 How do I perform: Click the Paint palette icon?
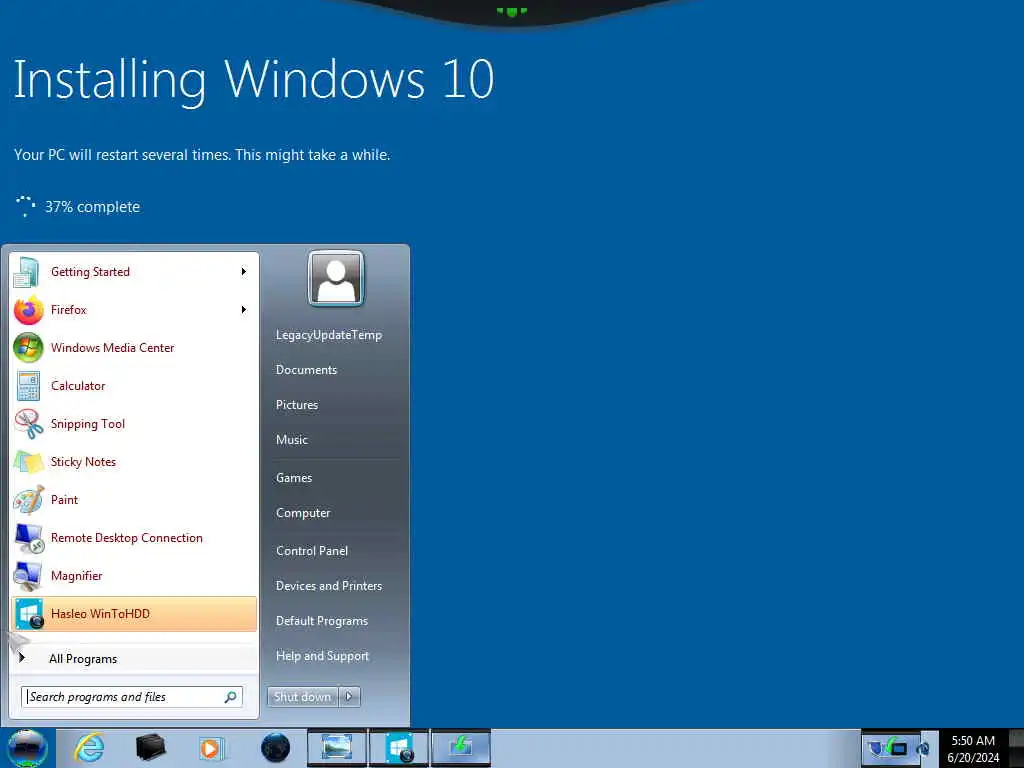pos(29,500)
